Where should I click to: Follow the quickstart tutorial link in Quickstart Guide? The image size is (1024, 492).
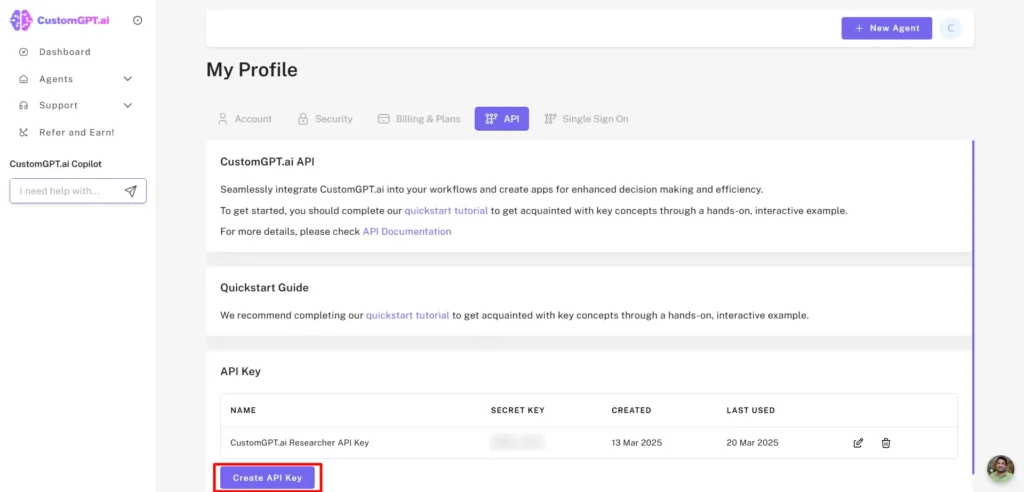pos(407,315)
